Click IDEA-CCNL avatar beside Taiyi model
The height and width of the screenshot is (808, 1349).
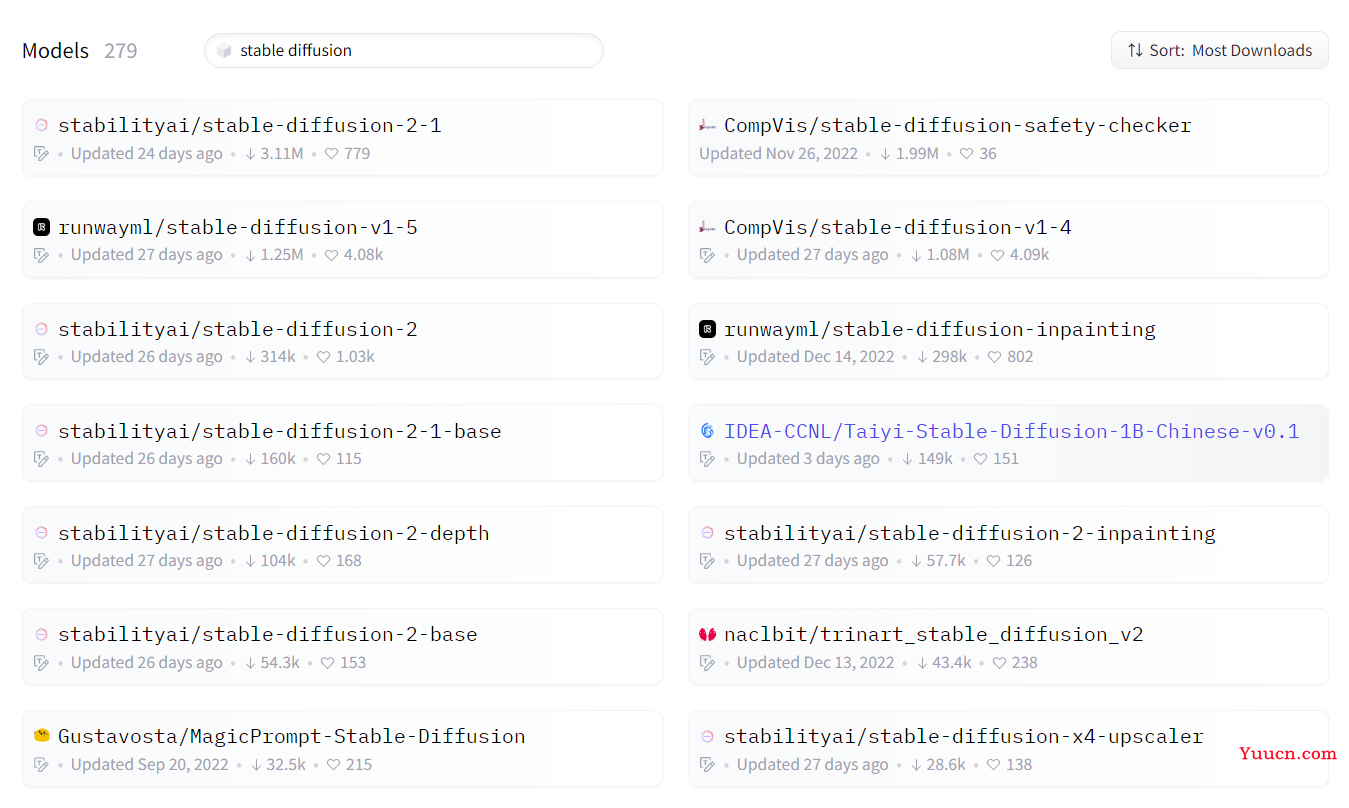coord(707,431)
